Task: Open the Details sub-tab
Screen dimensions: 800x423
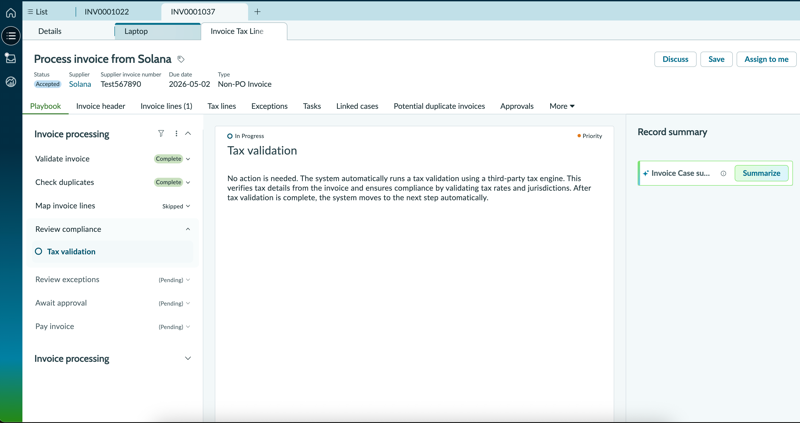Action: click(x=50, y=31)
